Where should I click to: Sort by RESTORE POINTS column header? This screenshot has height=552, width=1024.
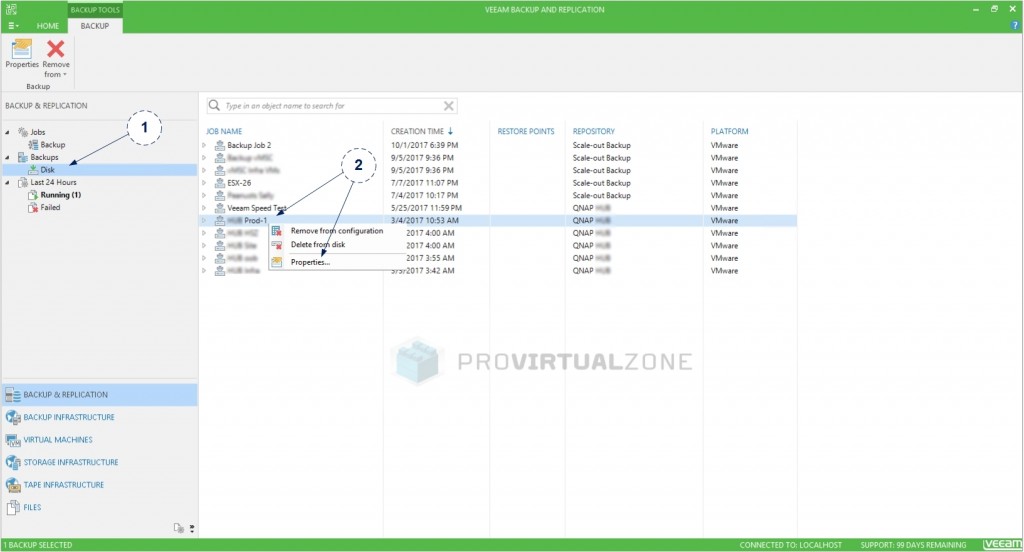tap(526, 131)
